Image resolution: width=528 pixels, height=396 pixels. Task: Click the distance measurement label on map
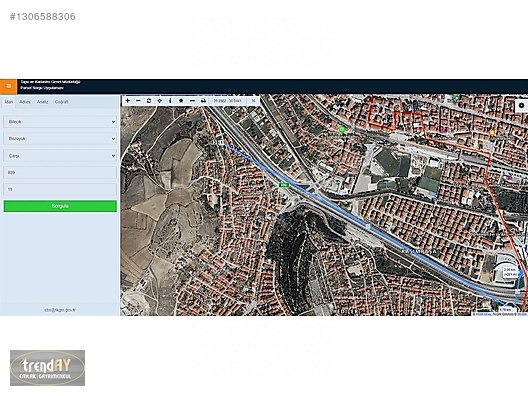[x=509, y=272]
